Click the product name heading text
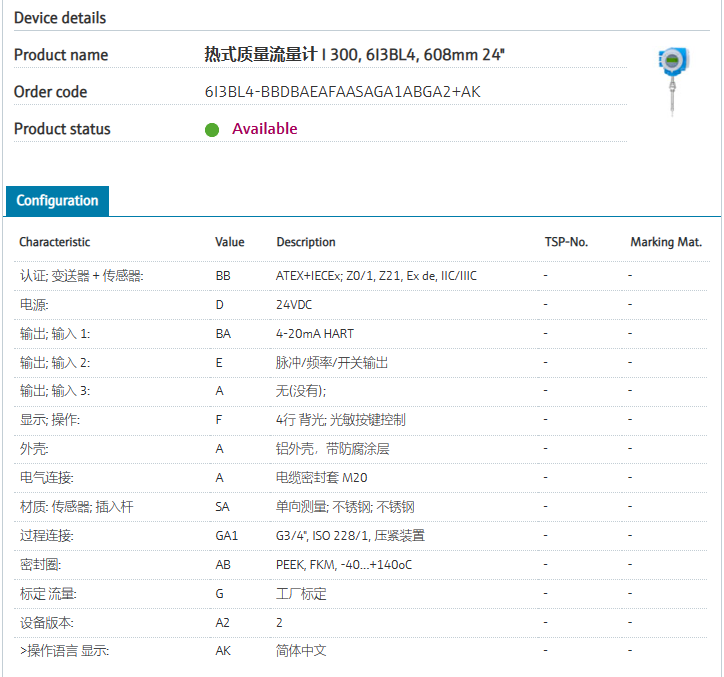The image size is (724, 677). click(354, 54)
